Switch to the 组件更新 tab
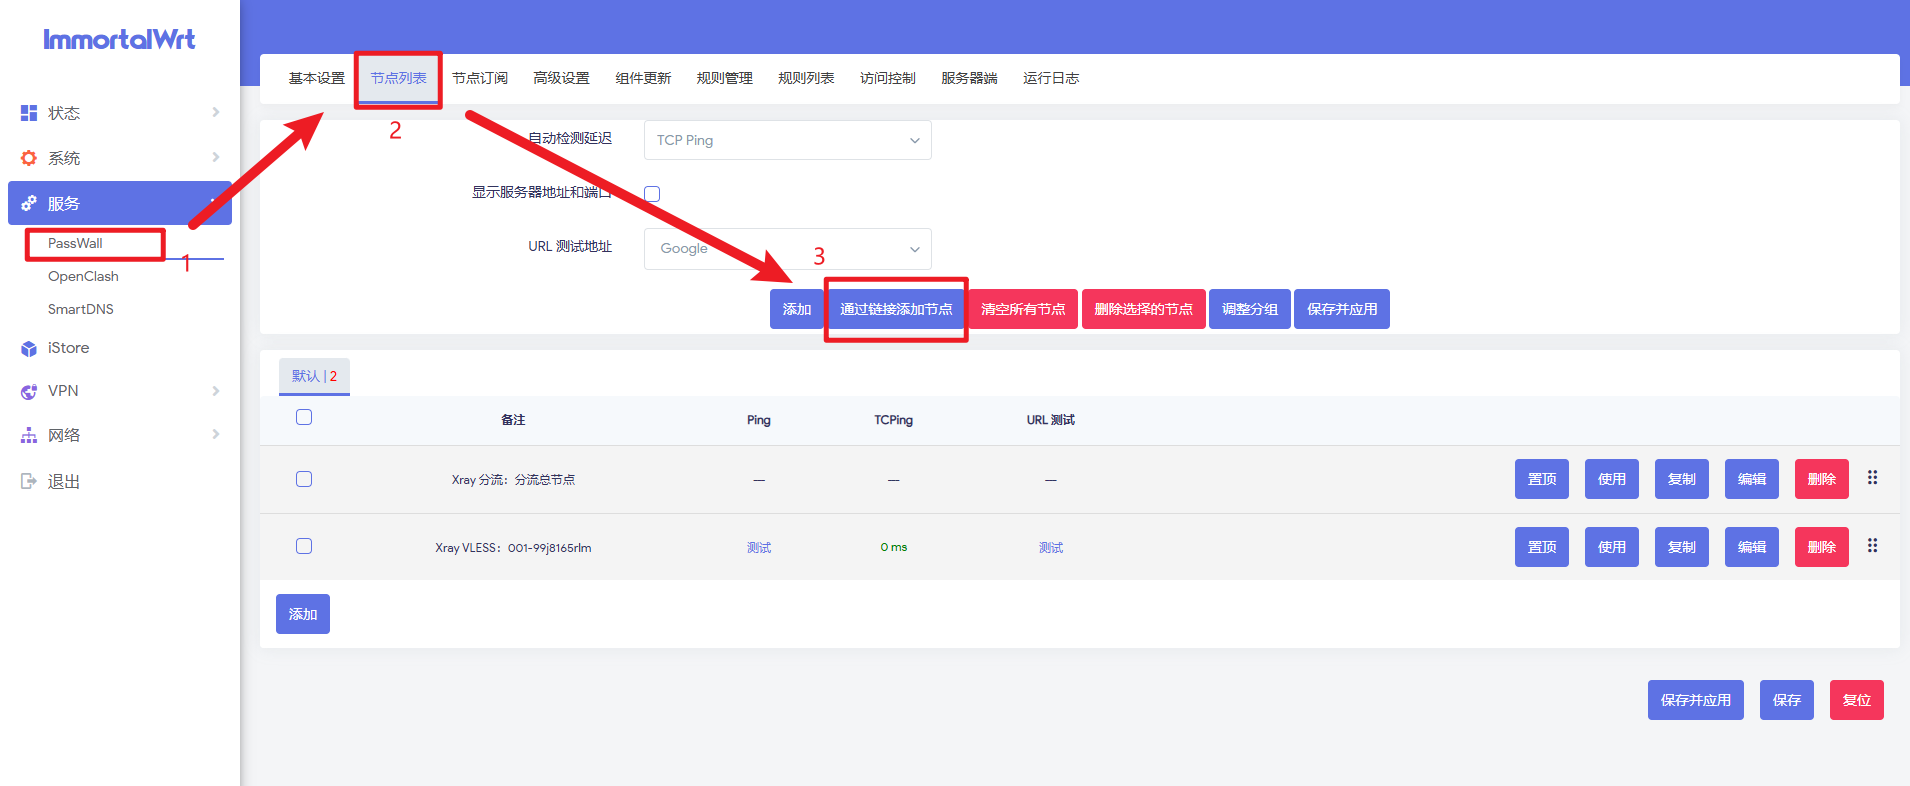The image size is (1910, 786). tap(643, 78)
